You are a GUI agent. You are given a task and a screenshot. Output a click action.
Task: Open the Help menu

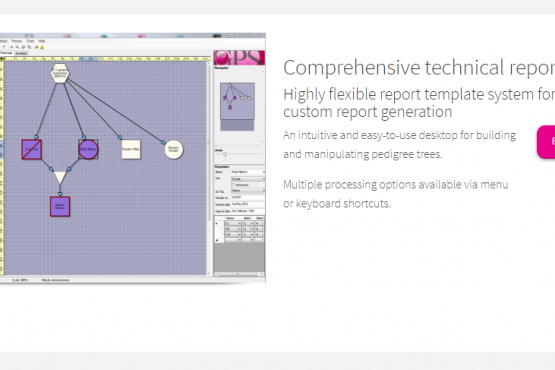(41, 41)
